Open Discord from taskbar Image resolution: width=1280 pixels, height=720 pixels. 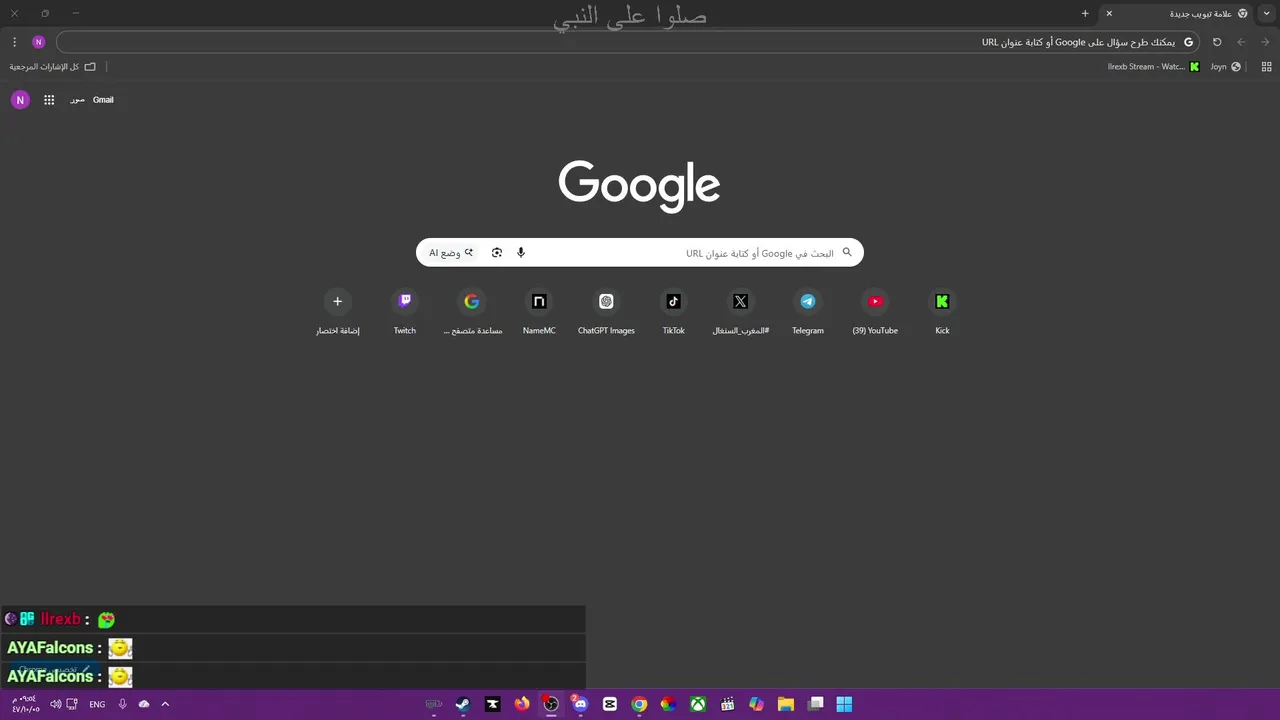coord(580,704)
